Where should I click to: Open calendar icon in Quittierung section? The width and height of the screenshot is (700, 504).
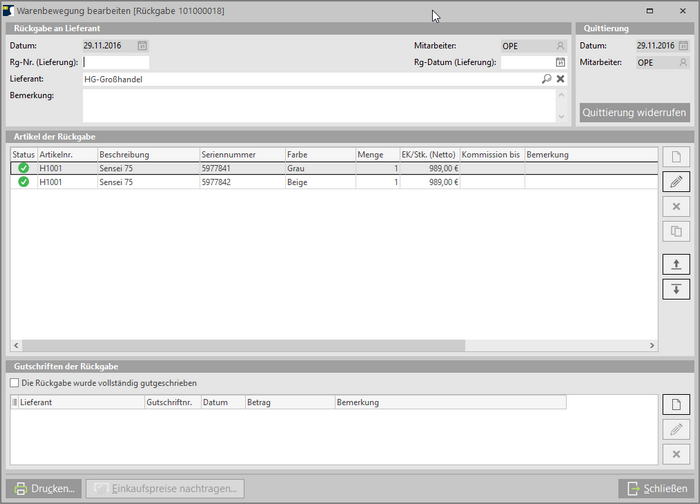click(x=683, y=46)
